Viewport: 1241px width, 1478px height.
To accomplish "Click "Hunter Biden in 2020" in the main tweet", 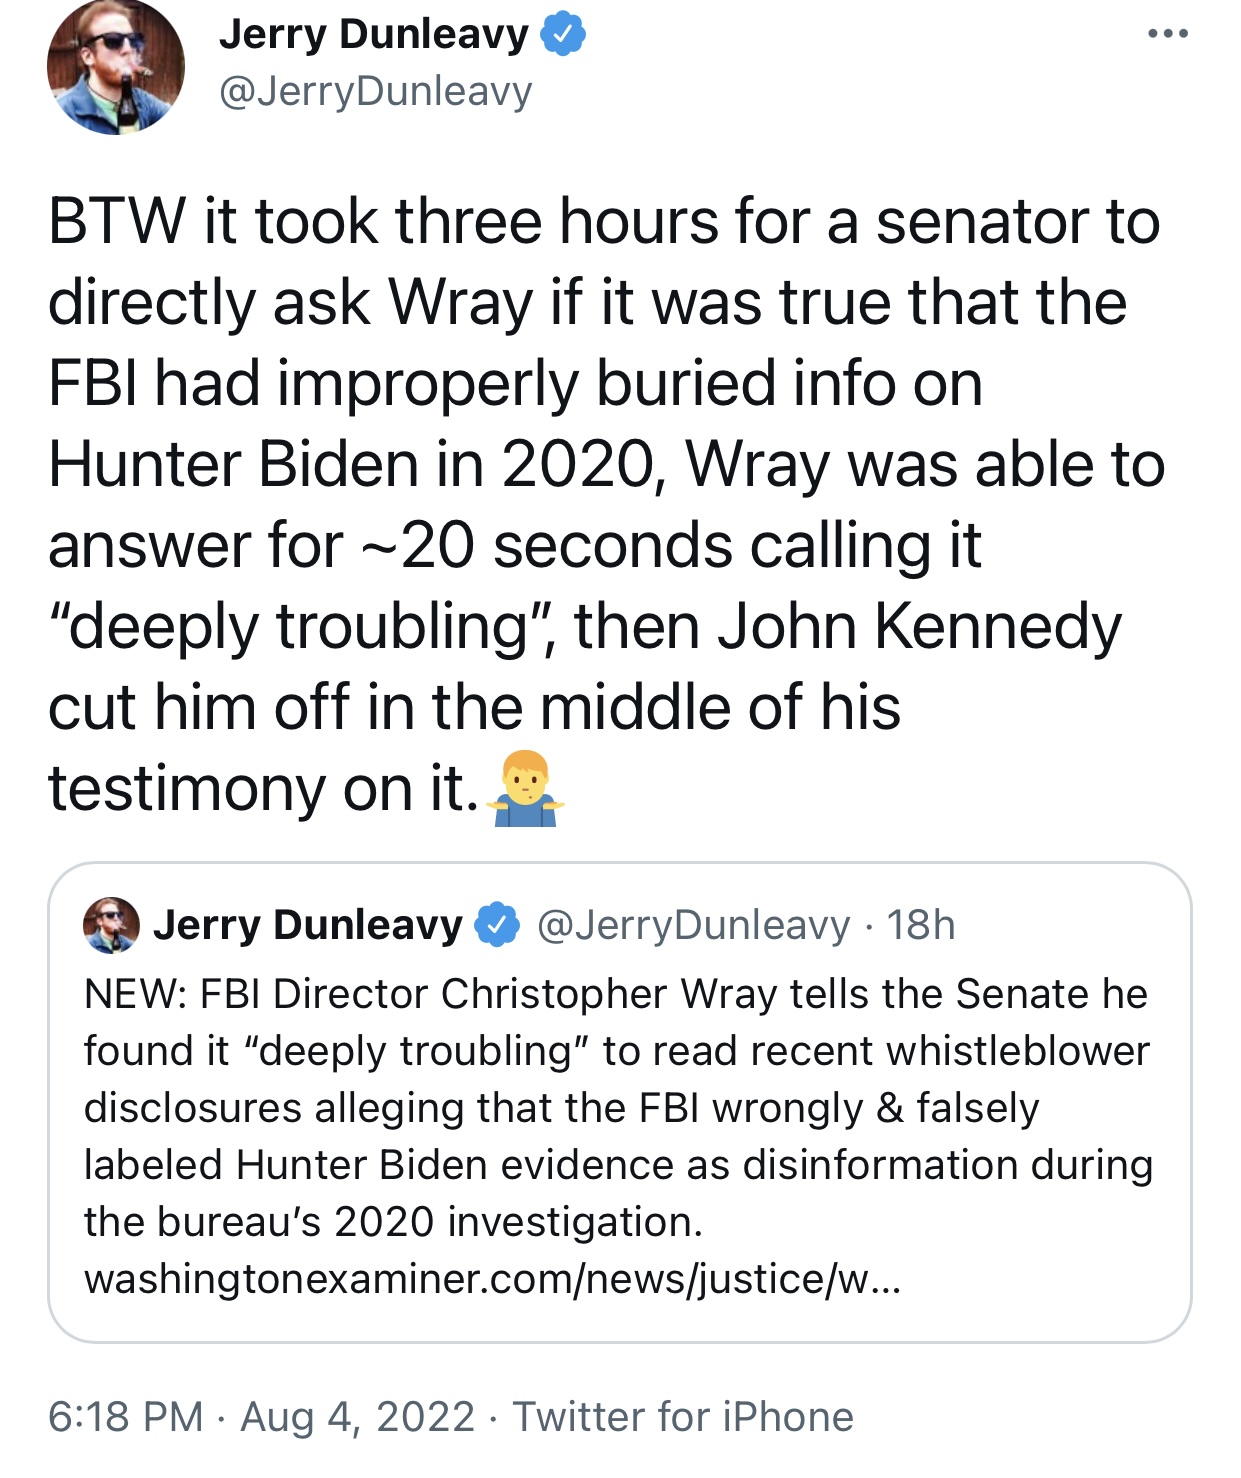I will pyautogui.click(x=351, y=465).
